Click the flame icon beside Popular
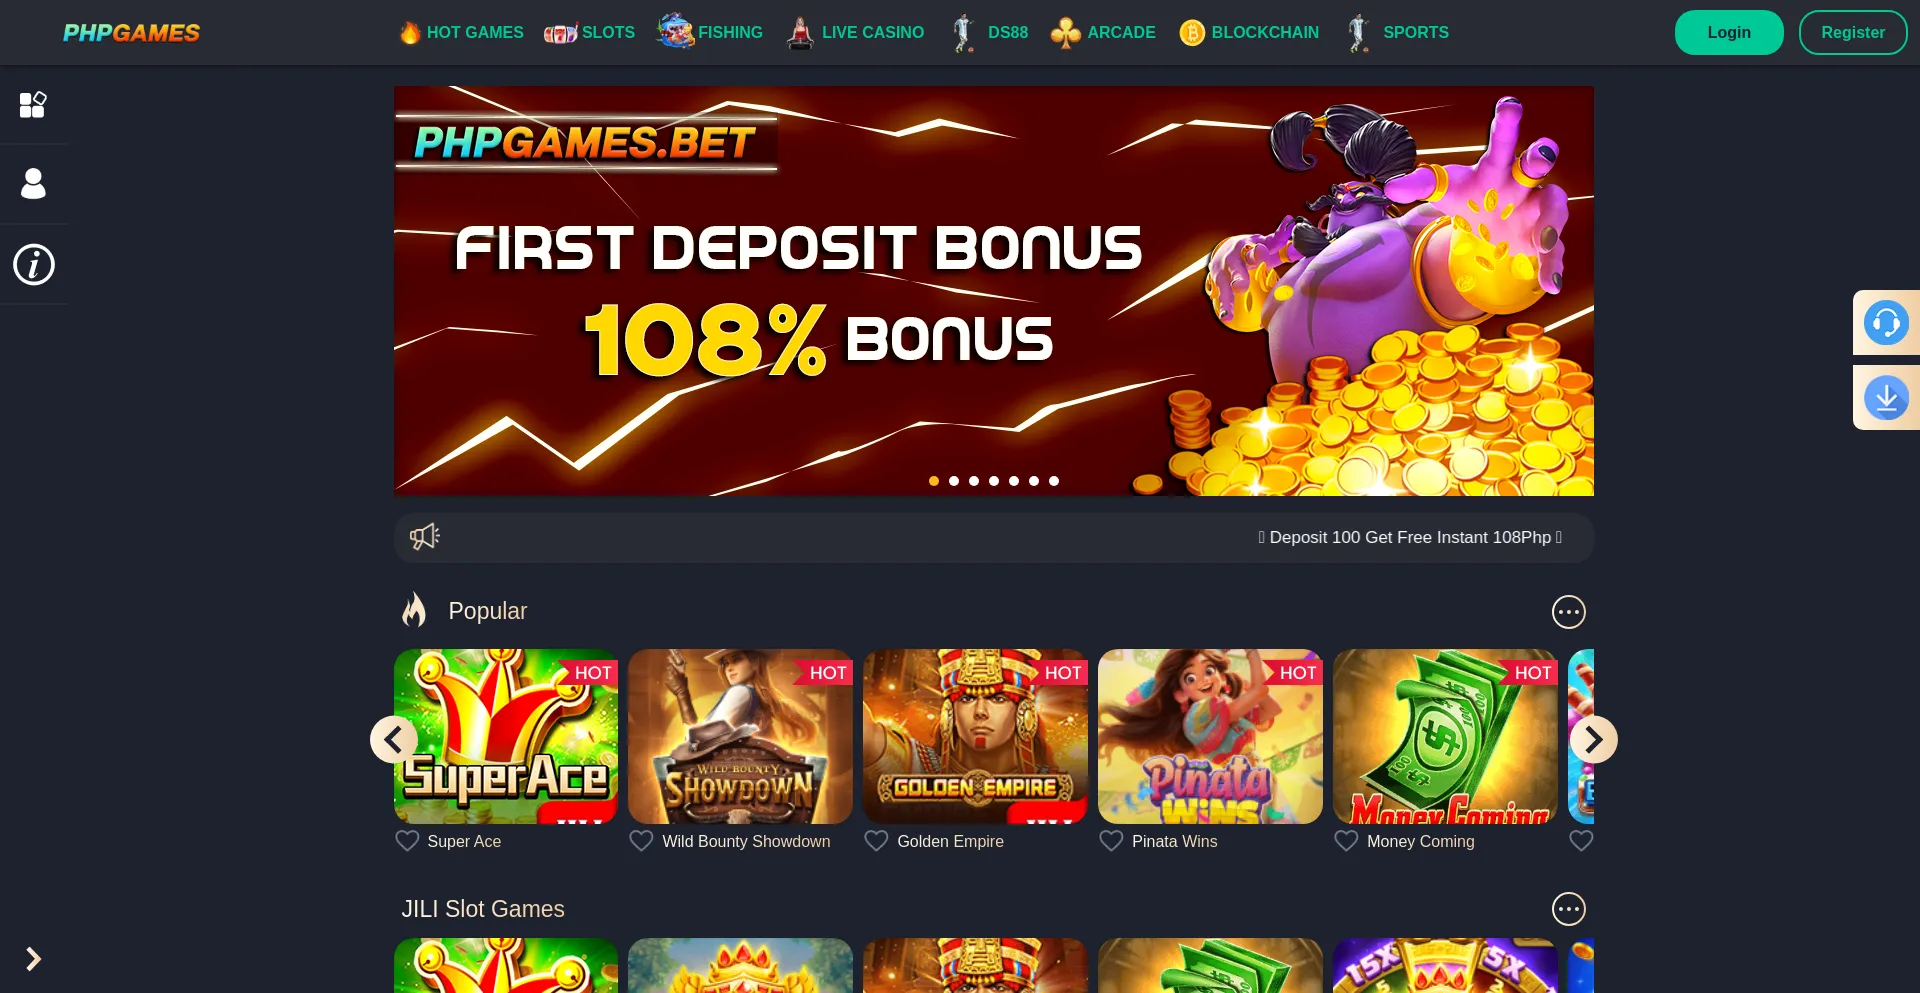Screen dimensions: 1920x993 click(414, 610)
